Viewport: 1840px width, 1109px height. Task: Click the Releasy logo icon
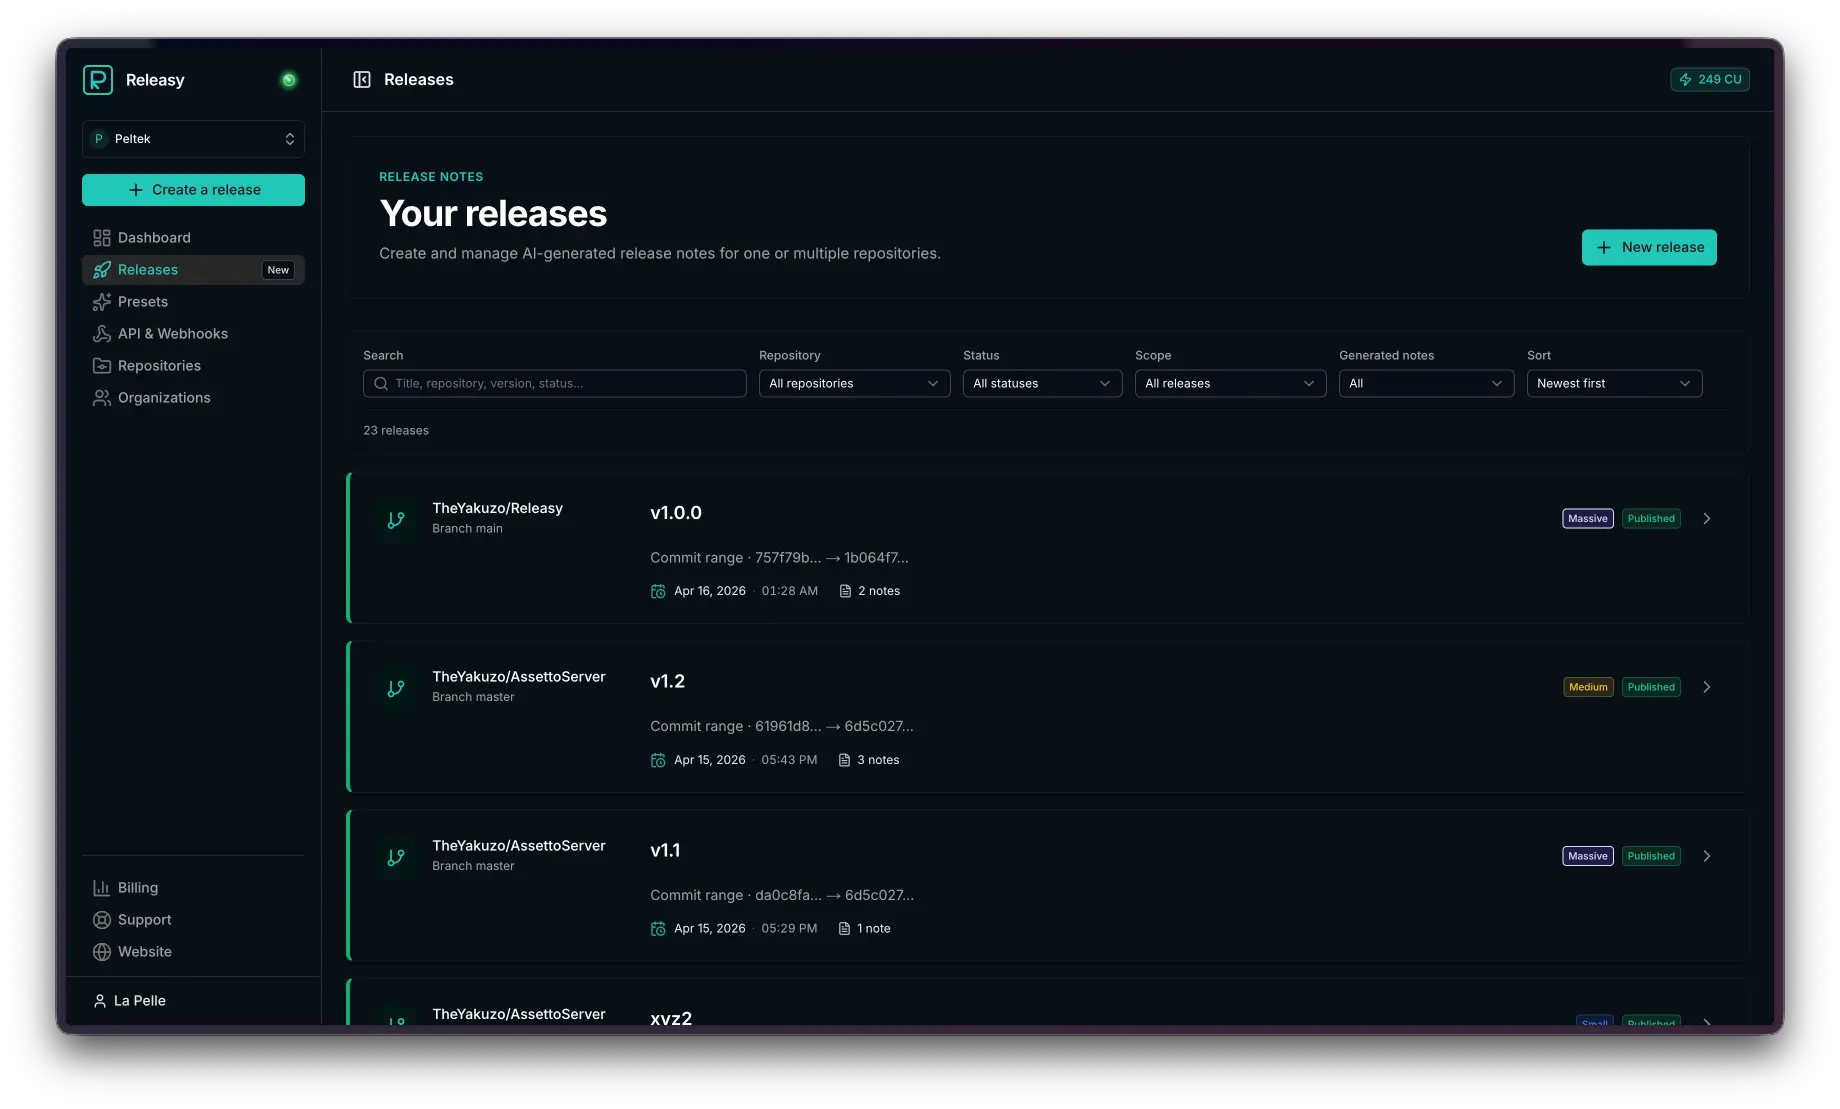98,80
